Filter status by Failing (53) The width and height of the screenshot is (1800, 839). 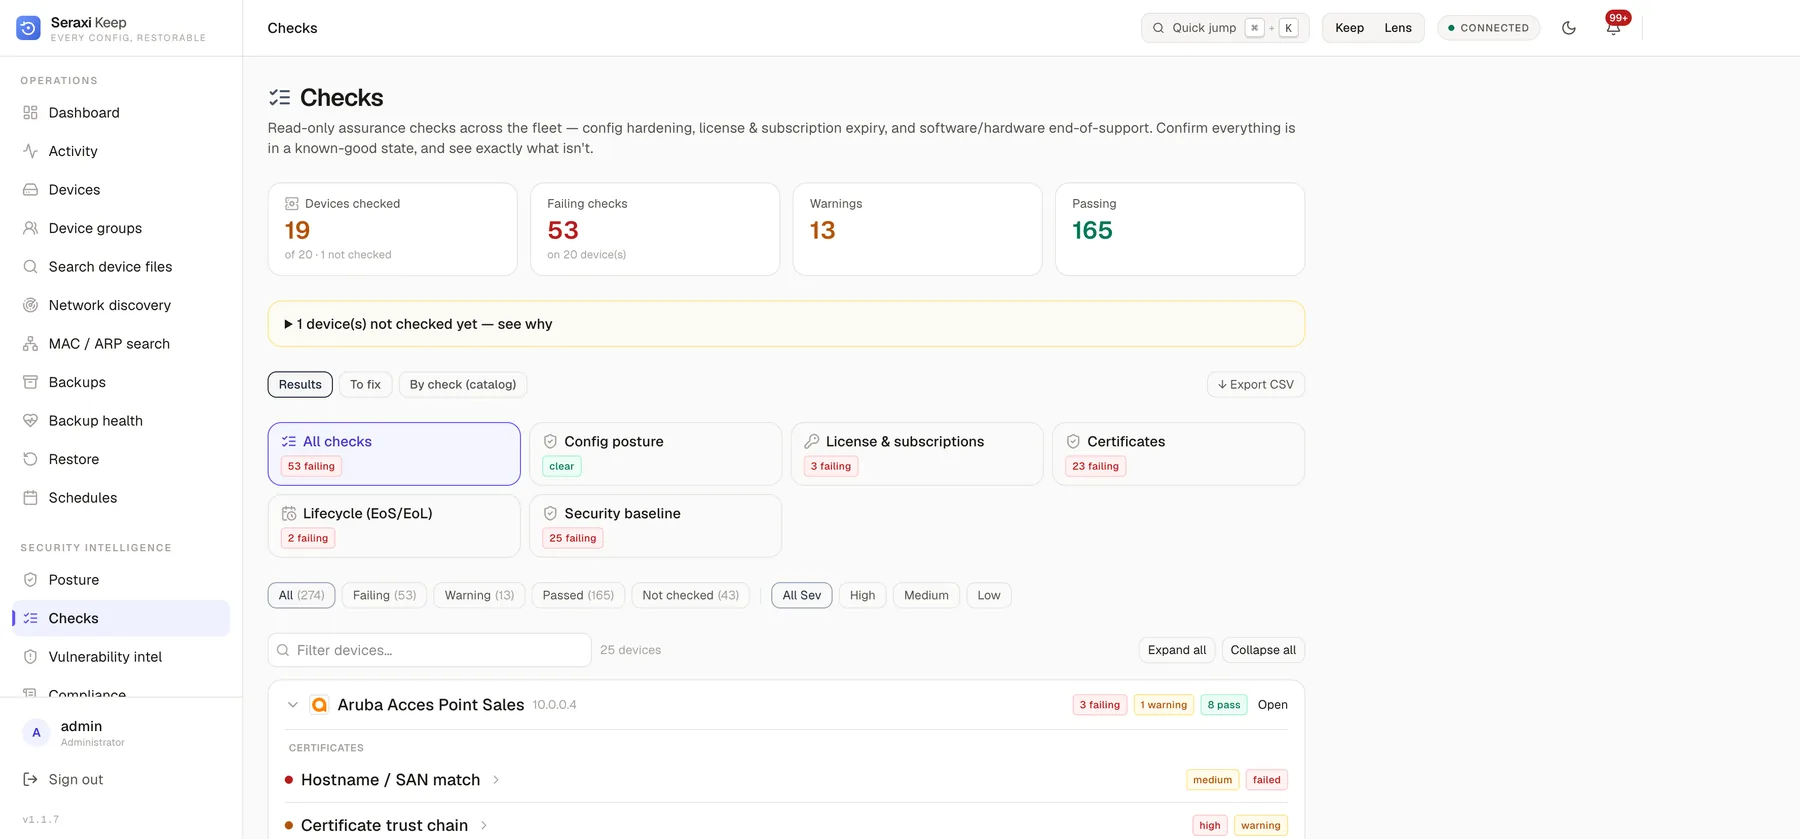coord(384,595)
